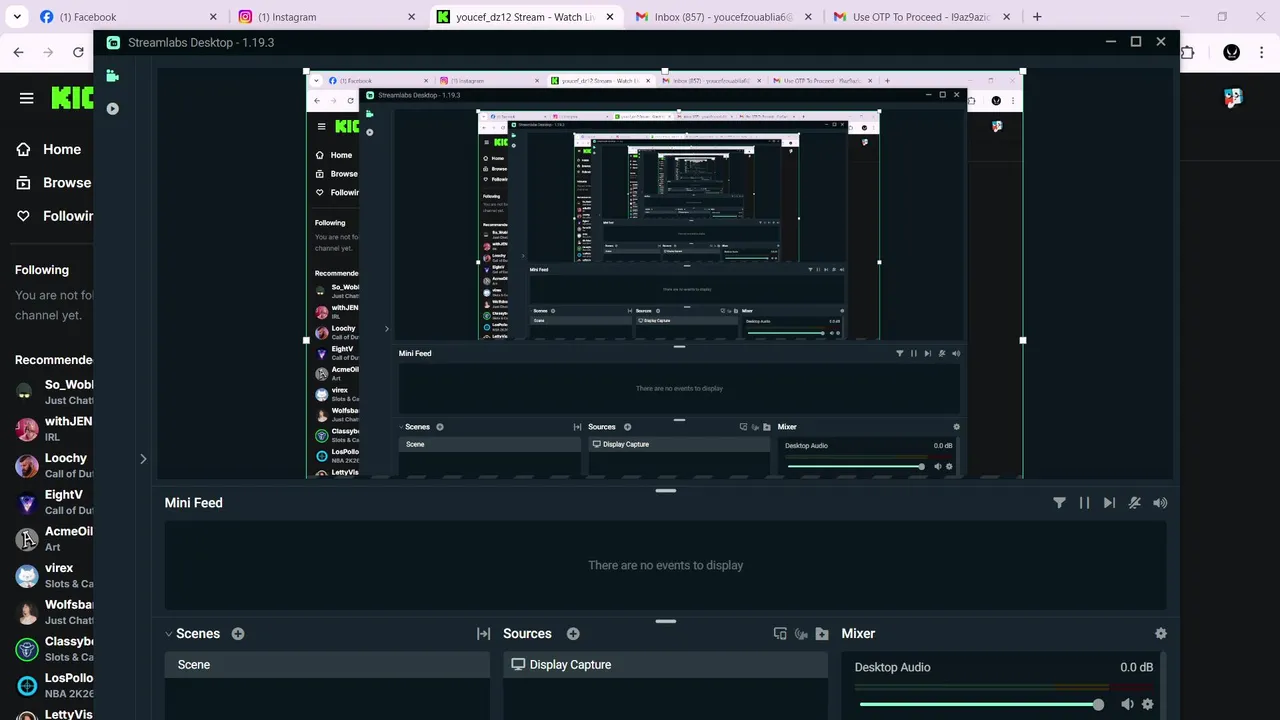Screen dimensions: 1280x720
Task: Open the Streamlabs Editor camera icon
Action: (x=113, y=75)
